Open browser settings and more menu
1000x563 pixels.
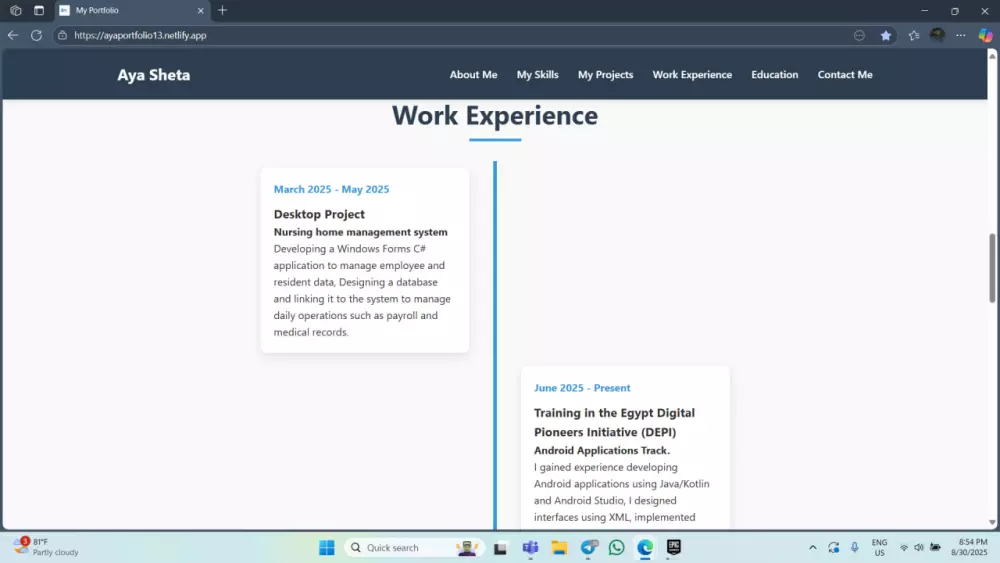coord(960,36)
